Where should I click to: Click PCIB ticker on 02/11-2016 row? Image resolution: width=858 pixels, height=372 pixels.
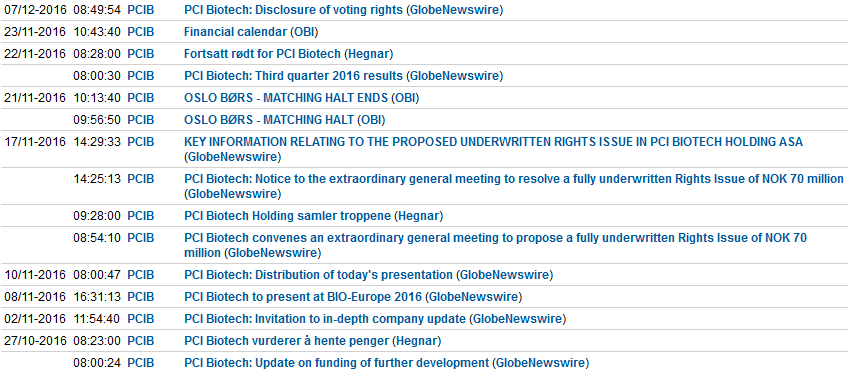[141, 318]
